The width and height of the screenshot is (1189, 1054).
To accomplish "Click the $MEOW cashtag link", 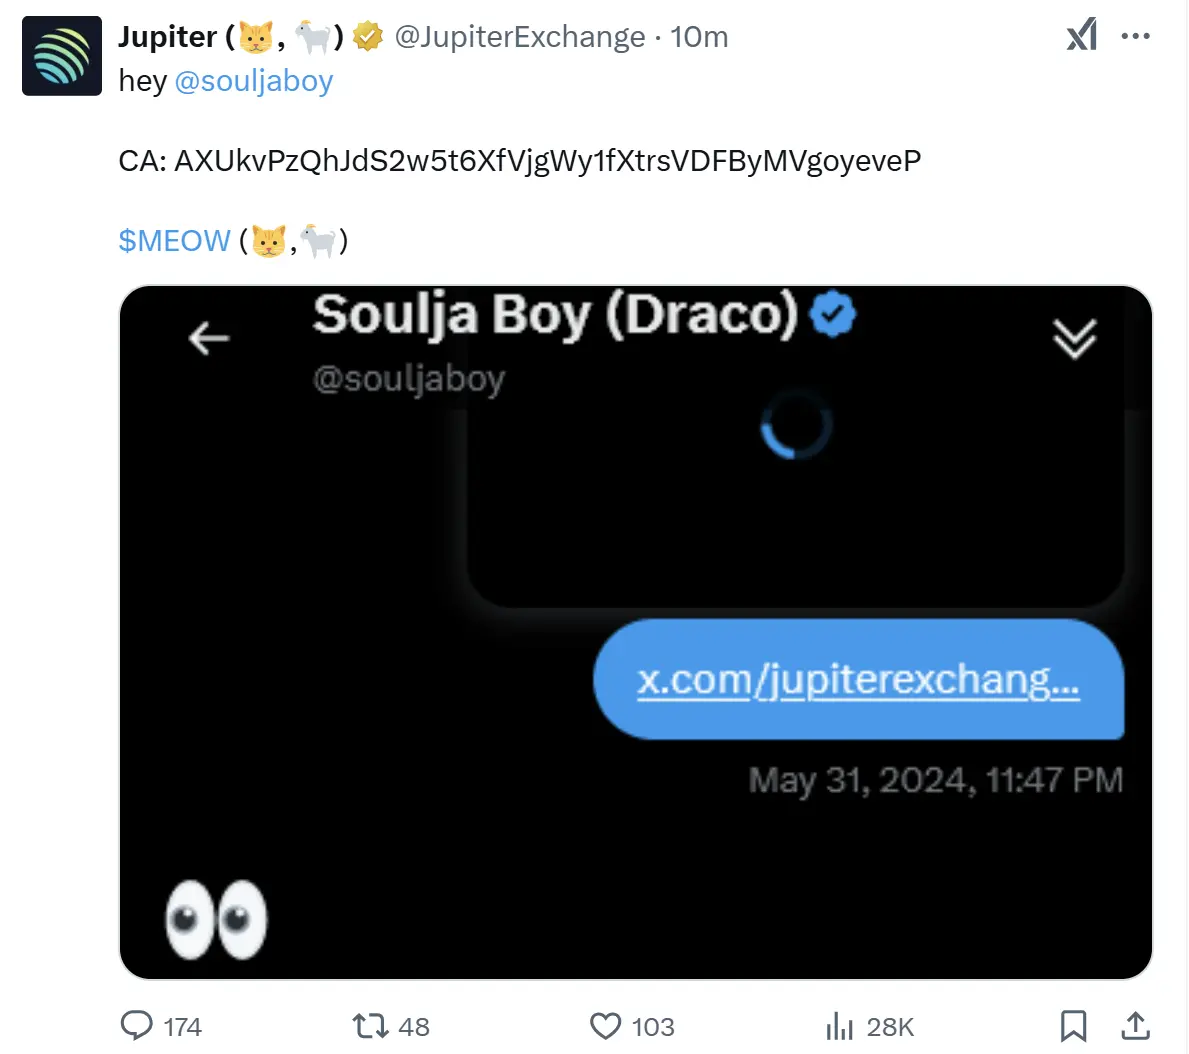I will (174, 241).
